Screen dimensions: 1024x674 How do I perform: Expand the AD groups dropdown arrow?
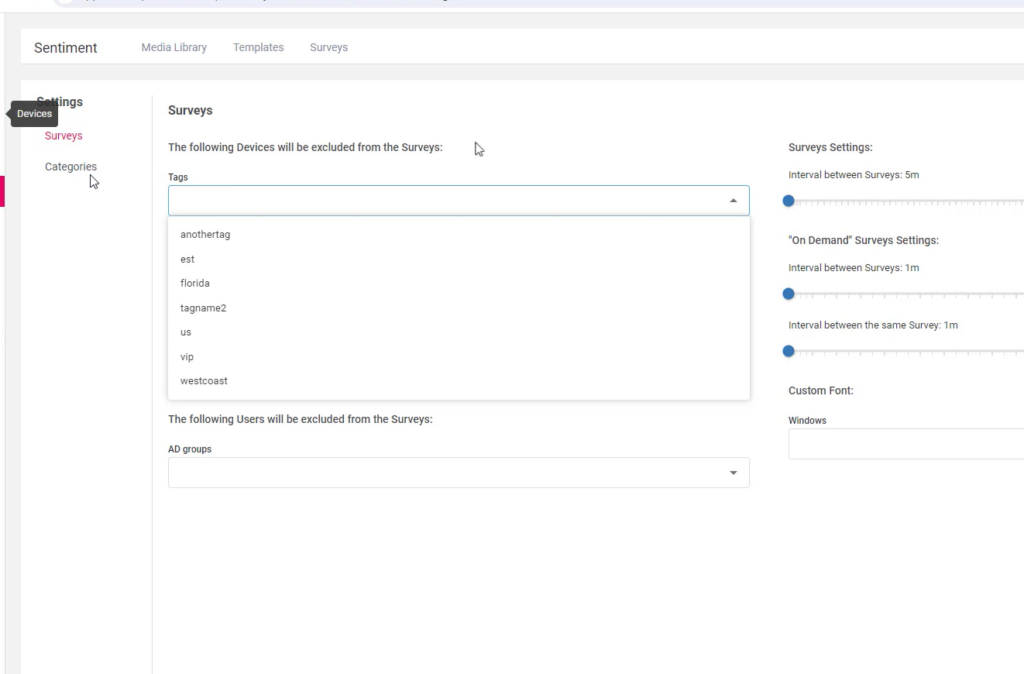tap(733, 473)
